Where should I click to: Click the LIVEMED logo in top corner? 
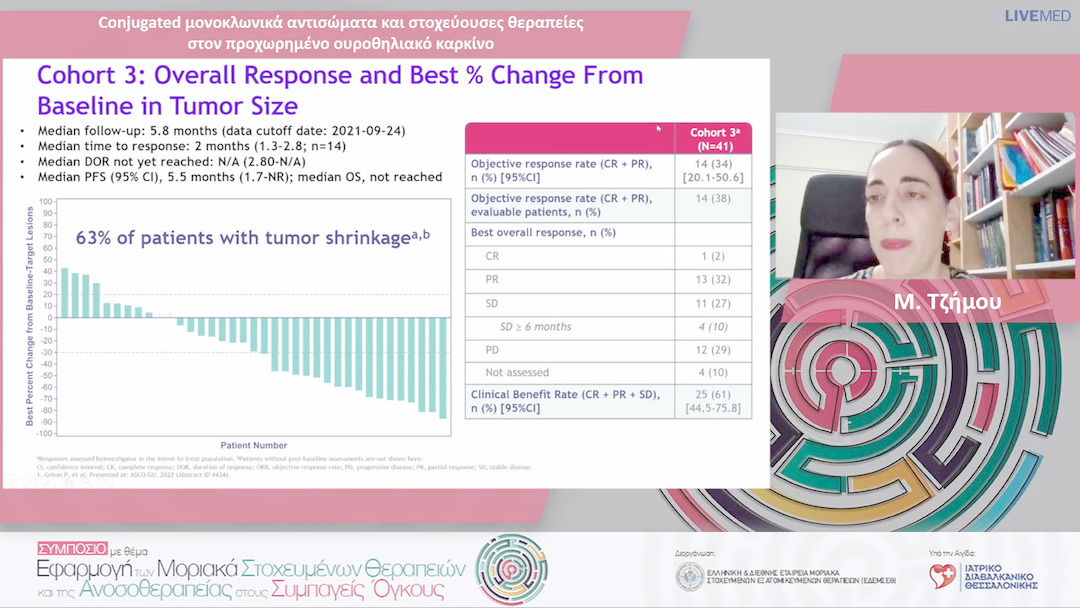point(1036,16)
